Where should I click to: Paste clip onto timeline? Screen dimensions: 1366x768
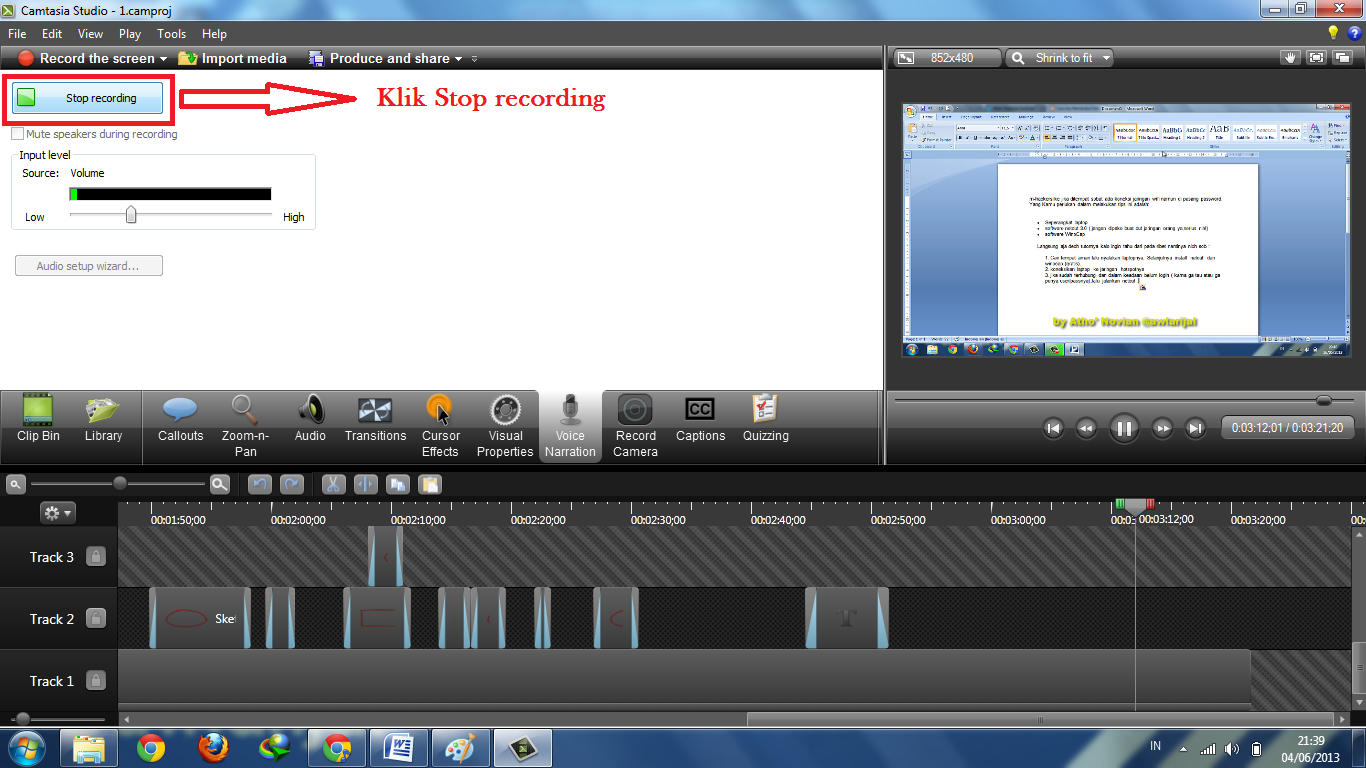coord(430,484)
